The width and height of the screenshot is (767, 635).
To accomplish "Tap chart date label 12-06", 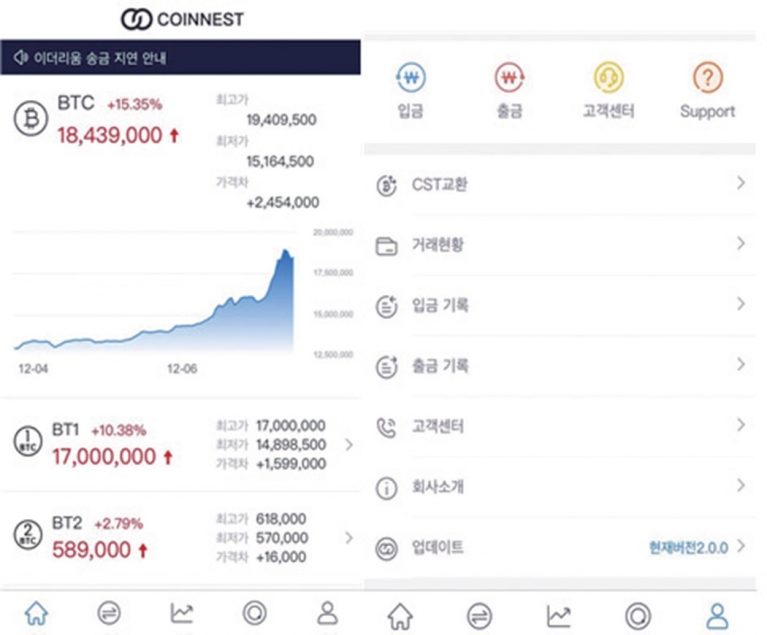I will coord(182,369).
